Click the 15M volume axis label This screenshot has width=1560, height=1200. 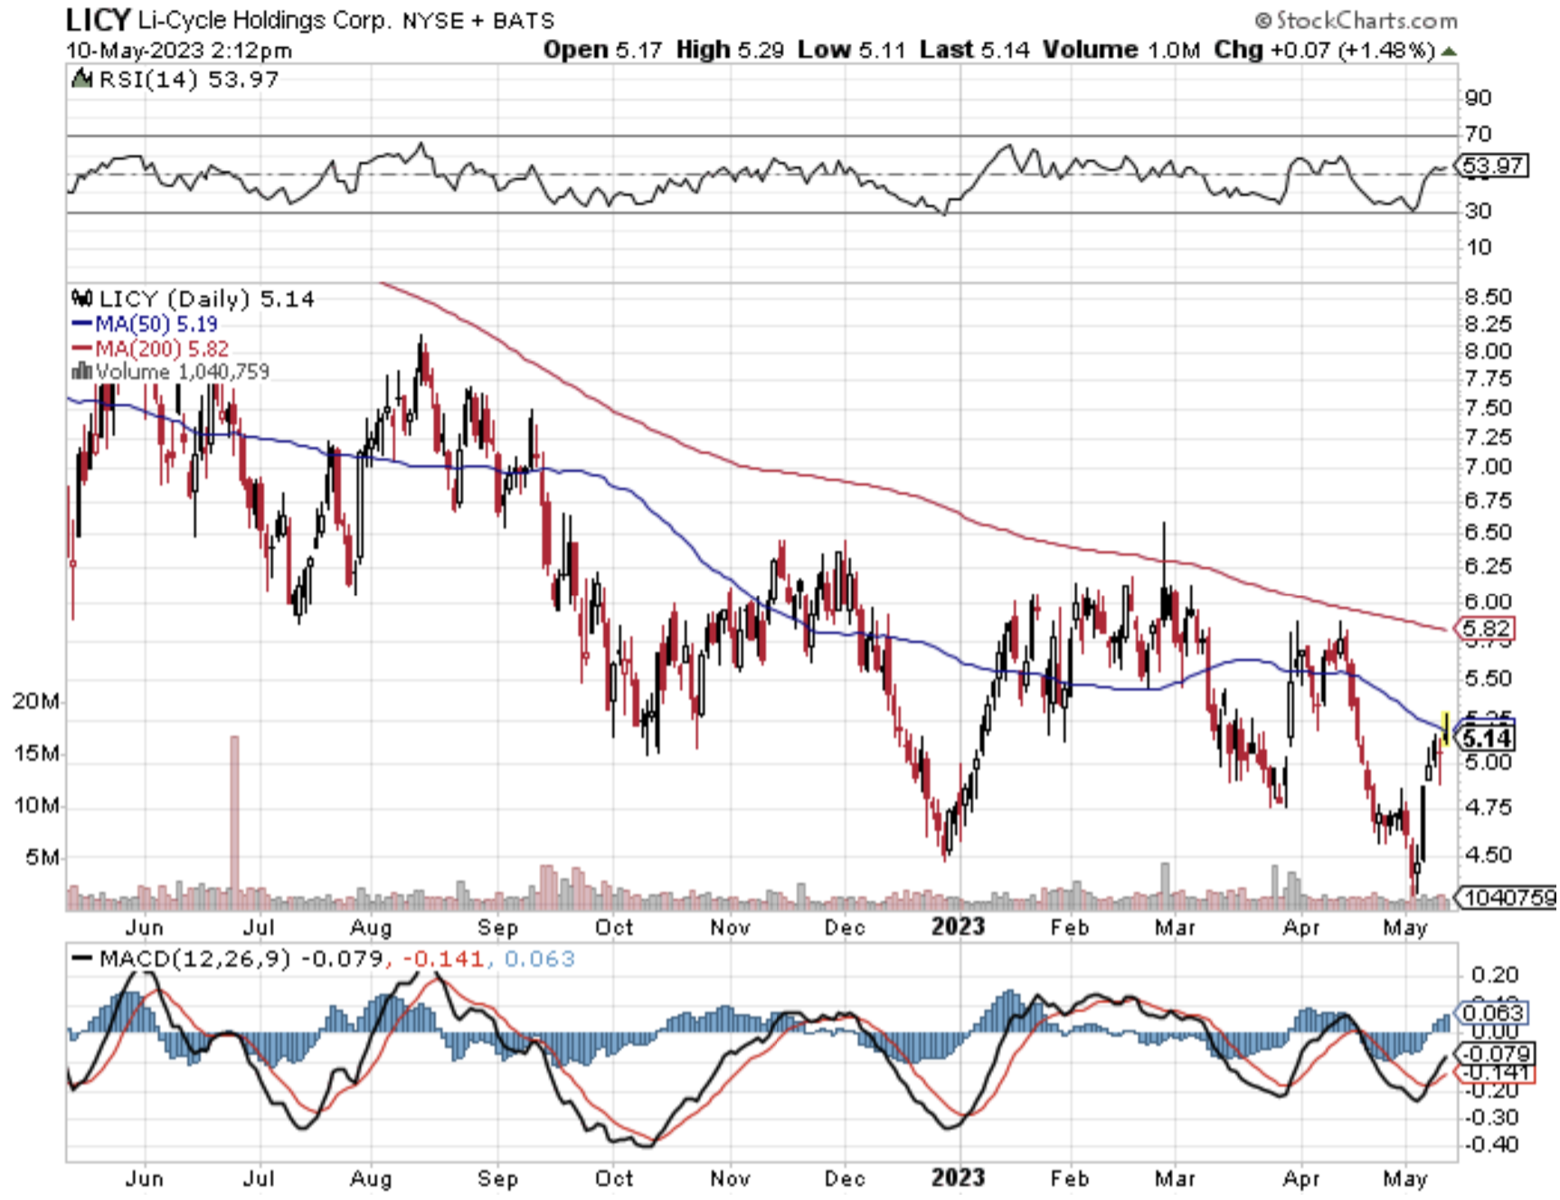coord(35,753)
